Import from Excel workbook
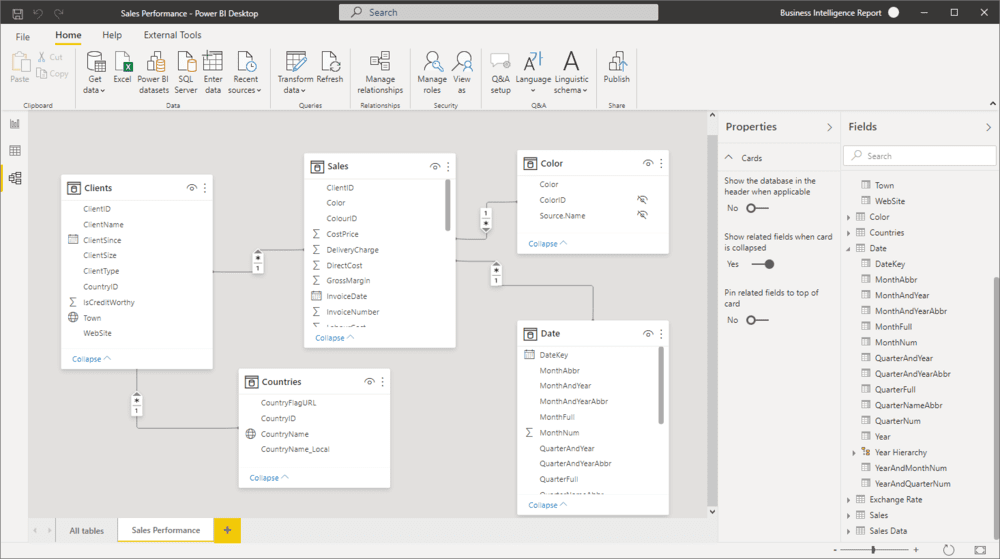1000x559 pixels. [x=122, y=68]
